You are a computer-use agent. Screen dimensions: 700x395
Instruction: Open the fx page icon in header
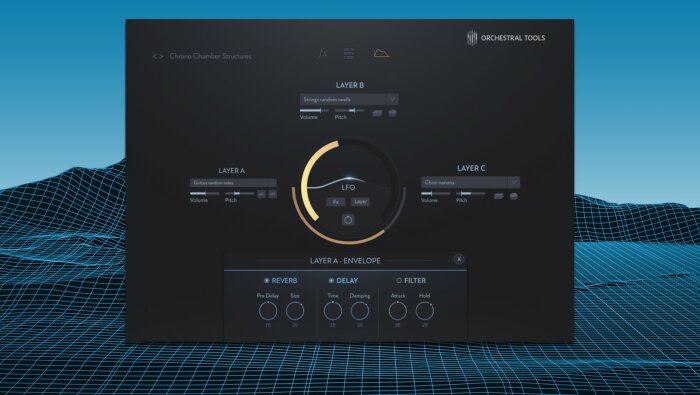322,54
